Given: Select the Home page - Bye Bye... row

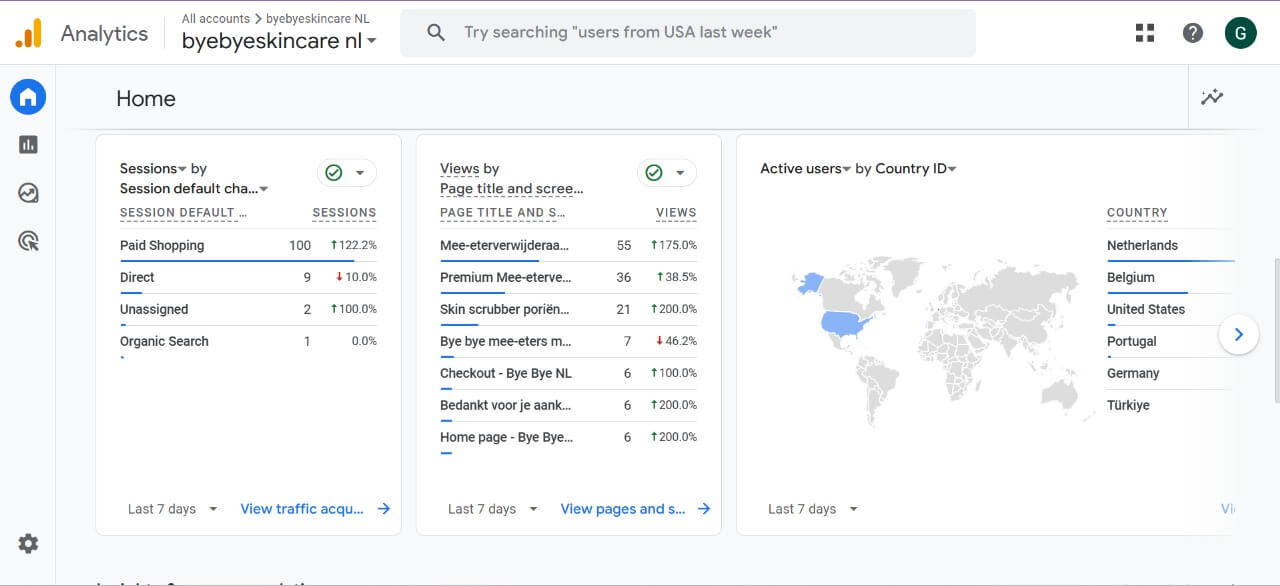Looking at the screenshot, I should (x=568, y=437).
